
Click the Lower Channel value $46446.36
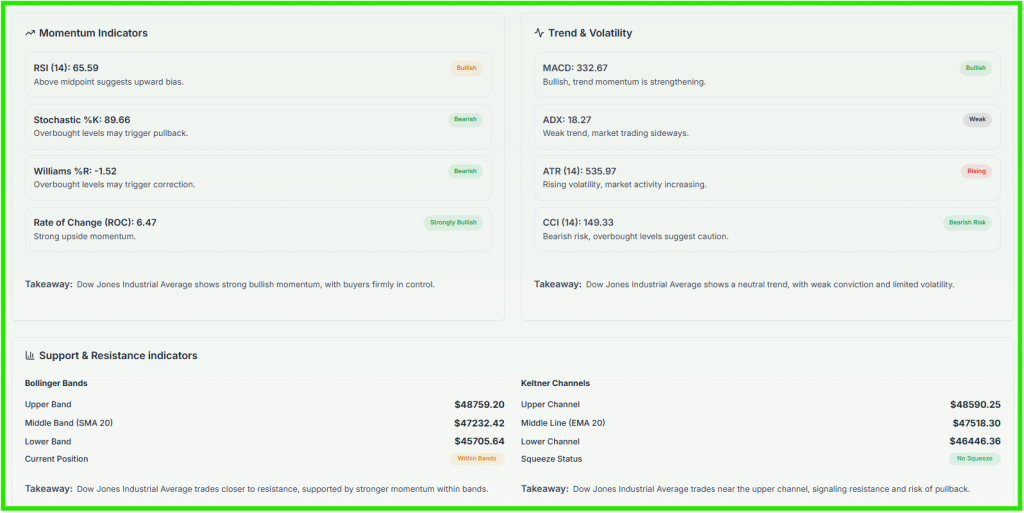coord(975,441)
